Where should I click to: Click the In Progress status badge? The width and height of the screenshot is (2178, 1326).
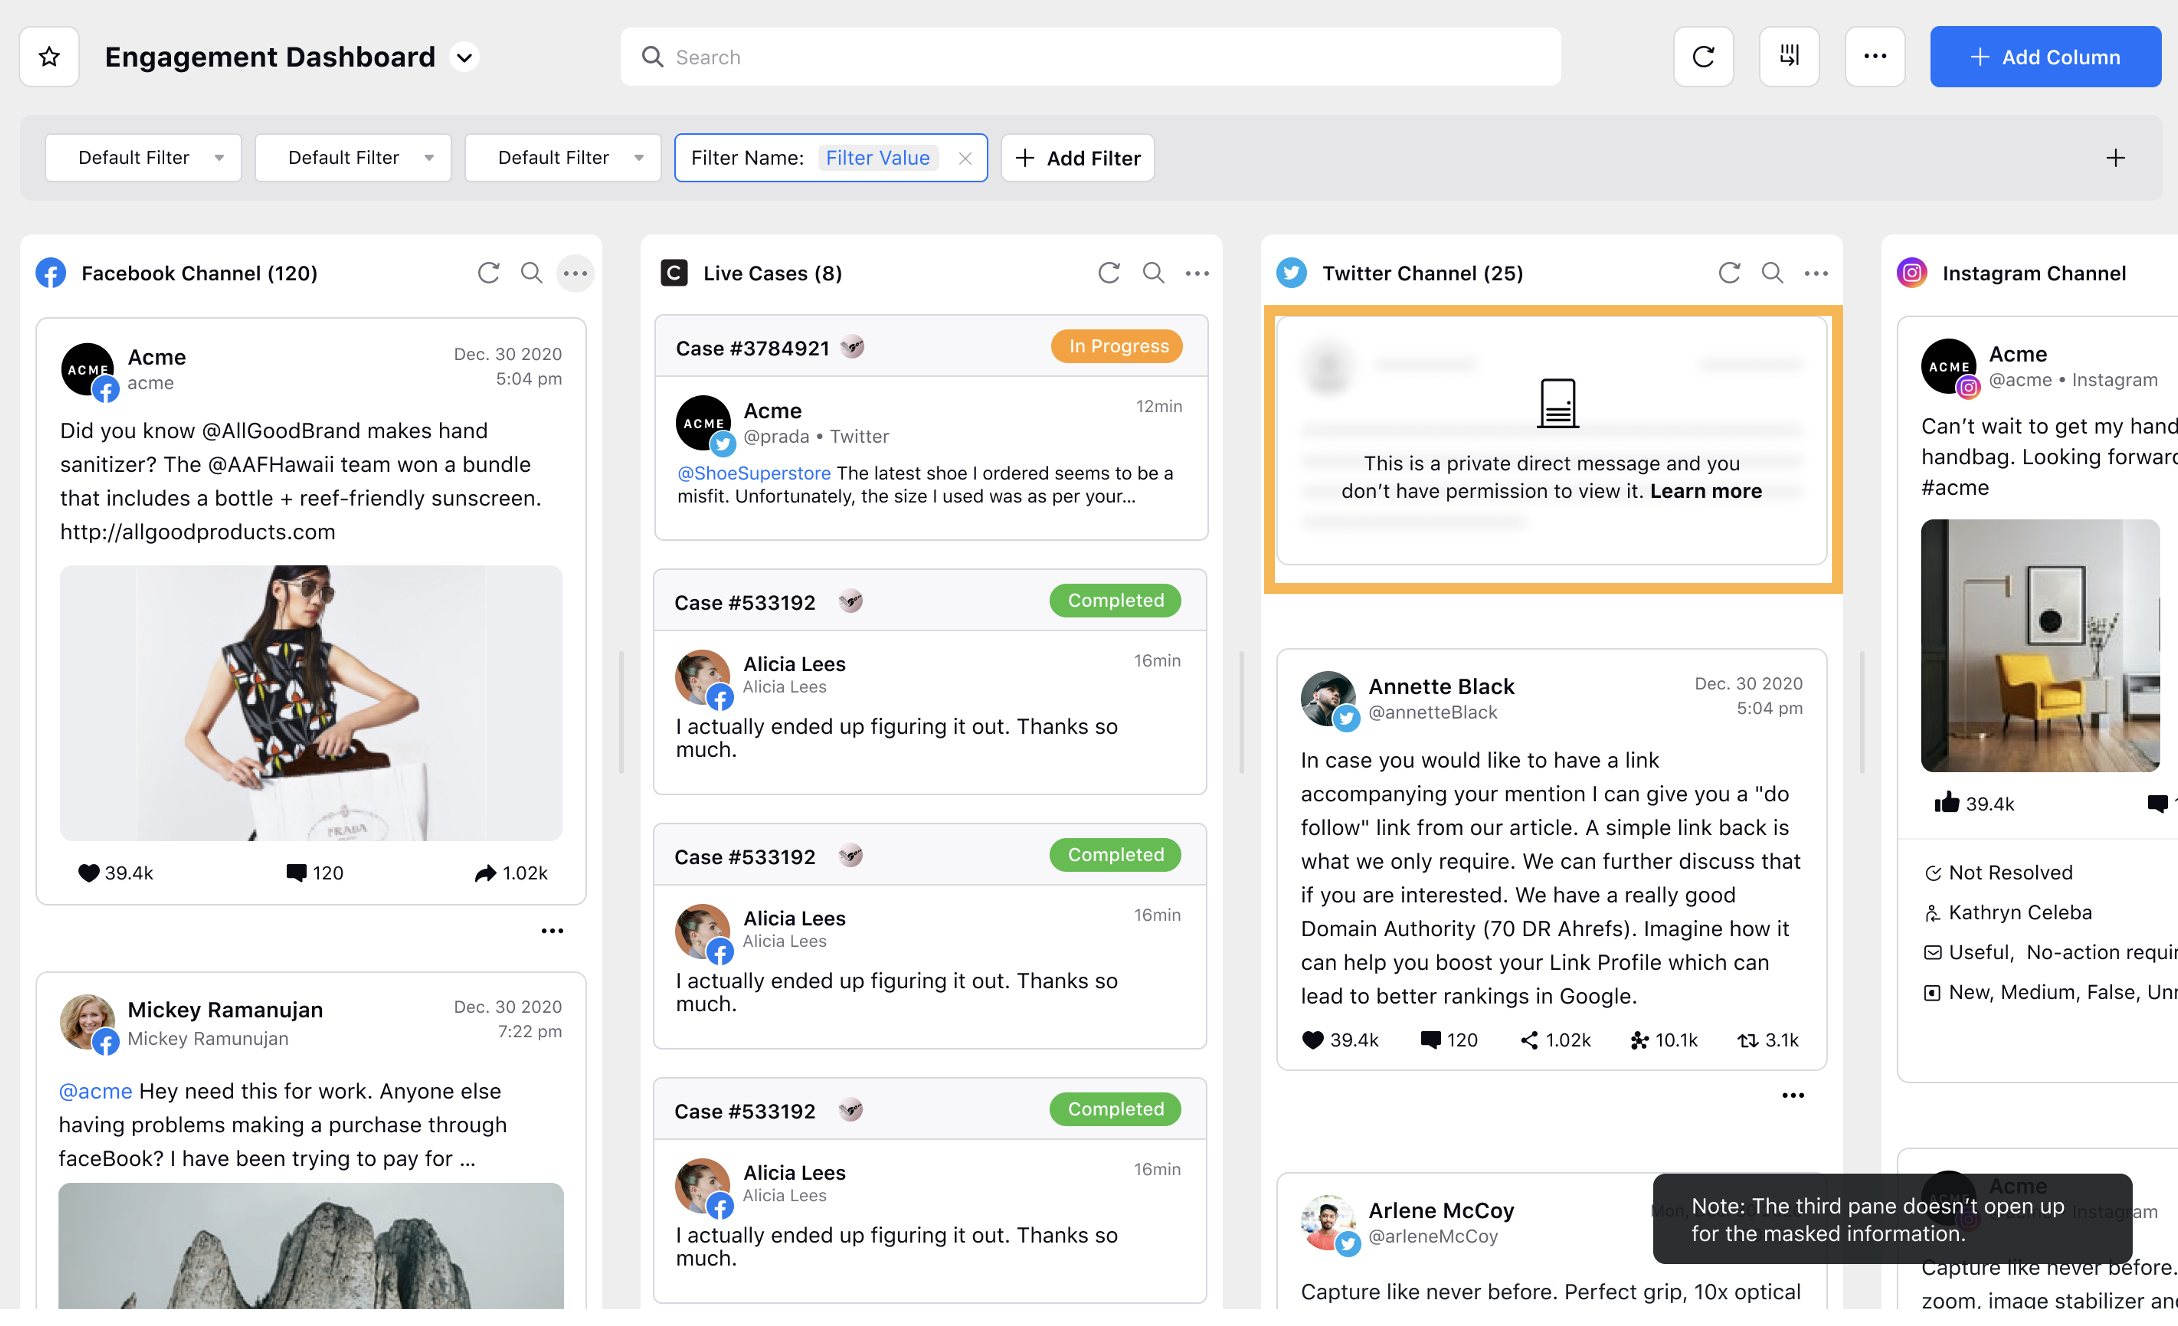click(1117, 346)
